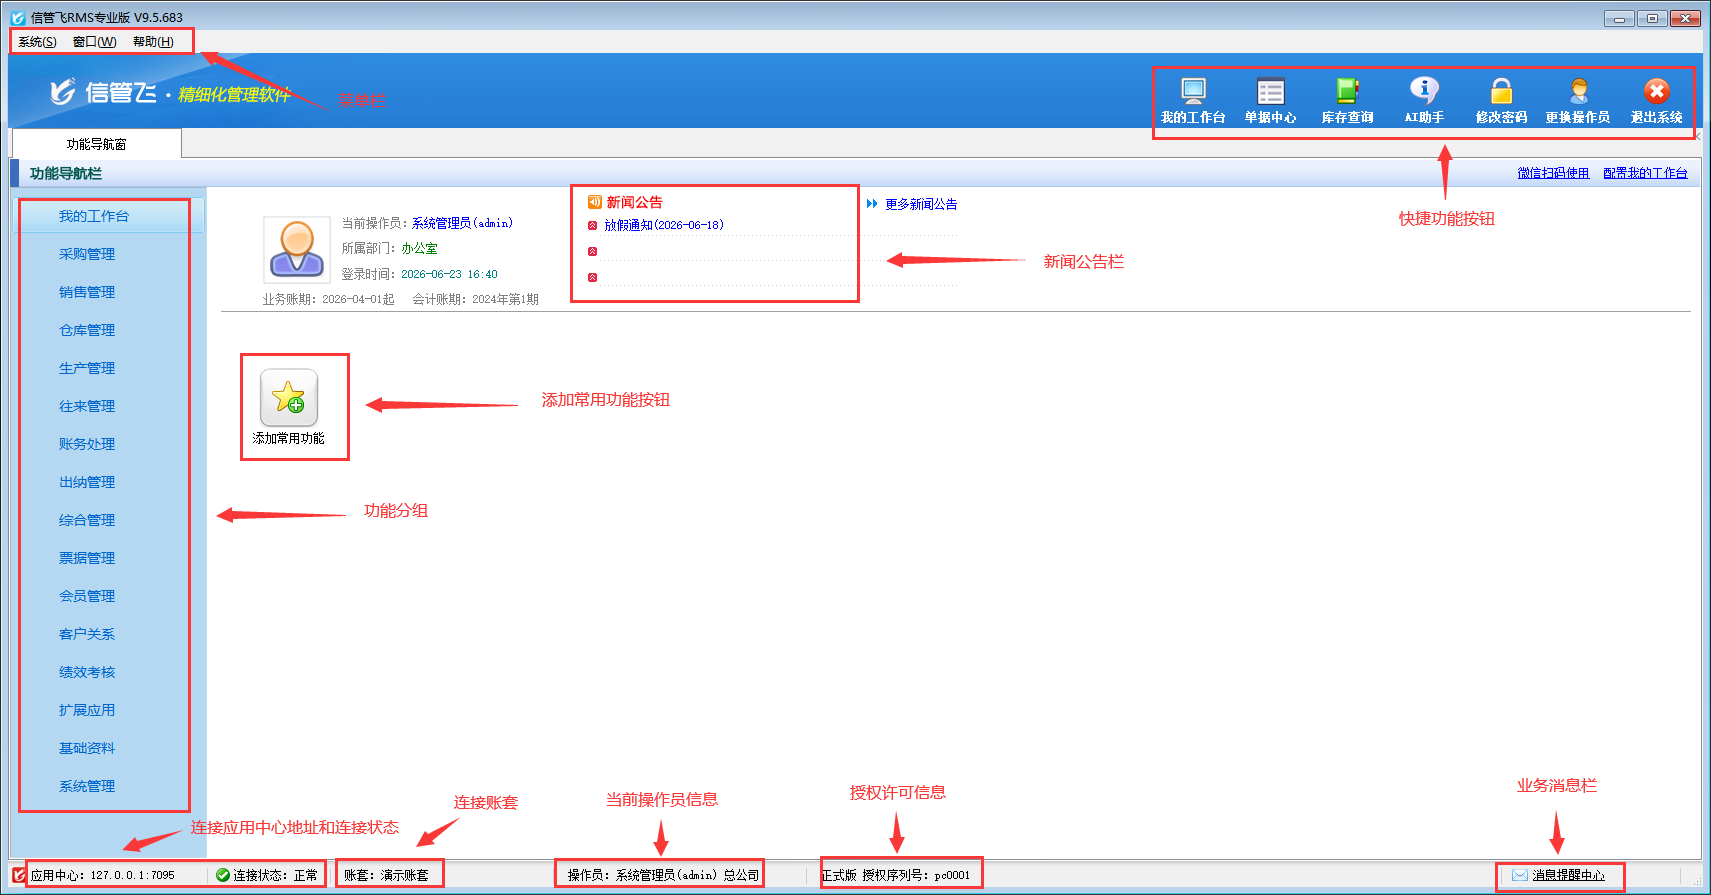Open the 生产管理 group

87,368
